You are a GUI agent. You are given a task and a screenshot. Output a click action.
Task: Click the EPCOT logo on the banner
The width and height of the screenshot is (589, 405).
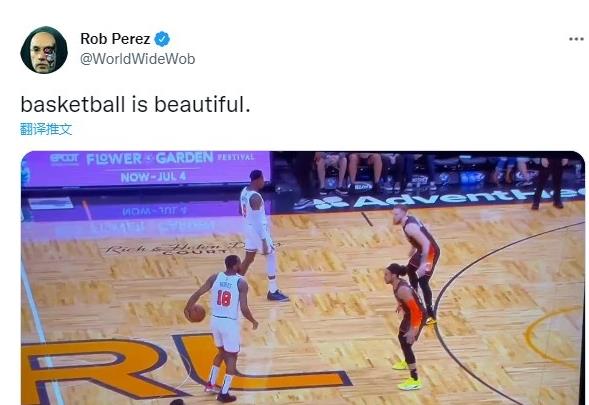(65, 159)
